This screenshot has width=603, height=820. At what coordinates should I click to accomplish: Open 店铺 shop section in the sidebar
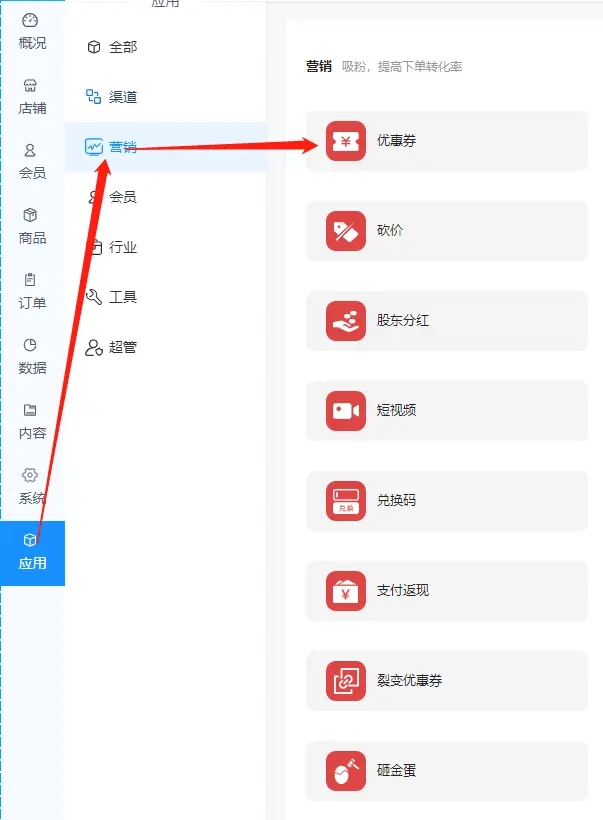(32, 97)
